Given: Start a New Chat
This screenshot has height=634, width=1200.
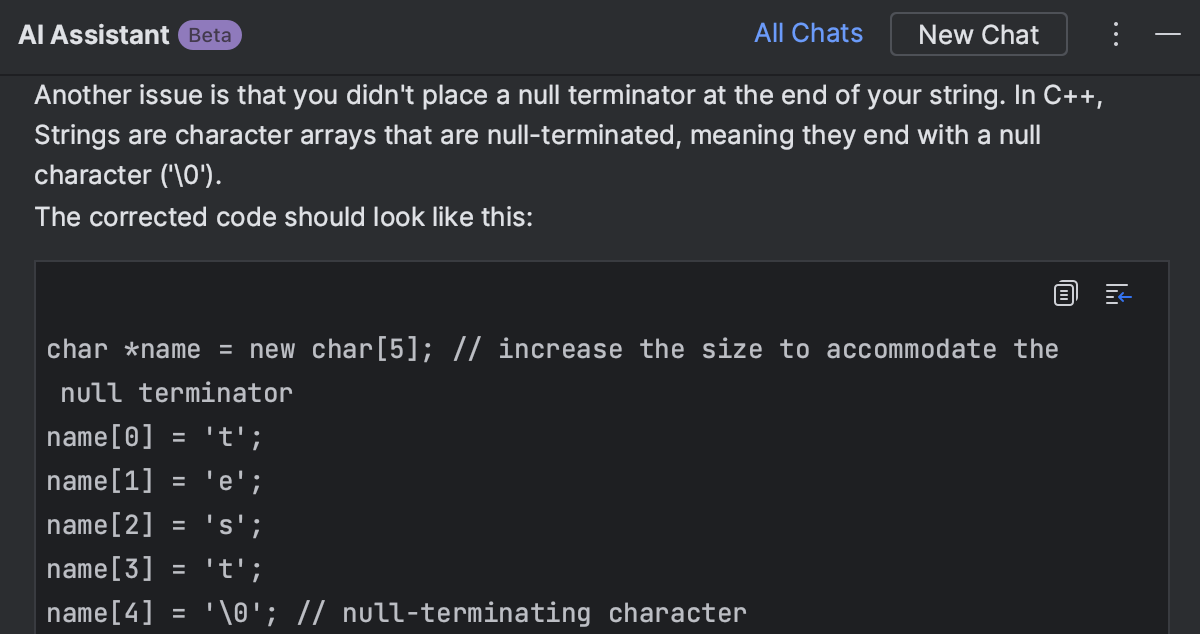Looking at the screenshot, I should [x=978, y=35].
